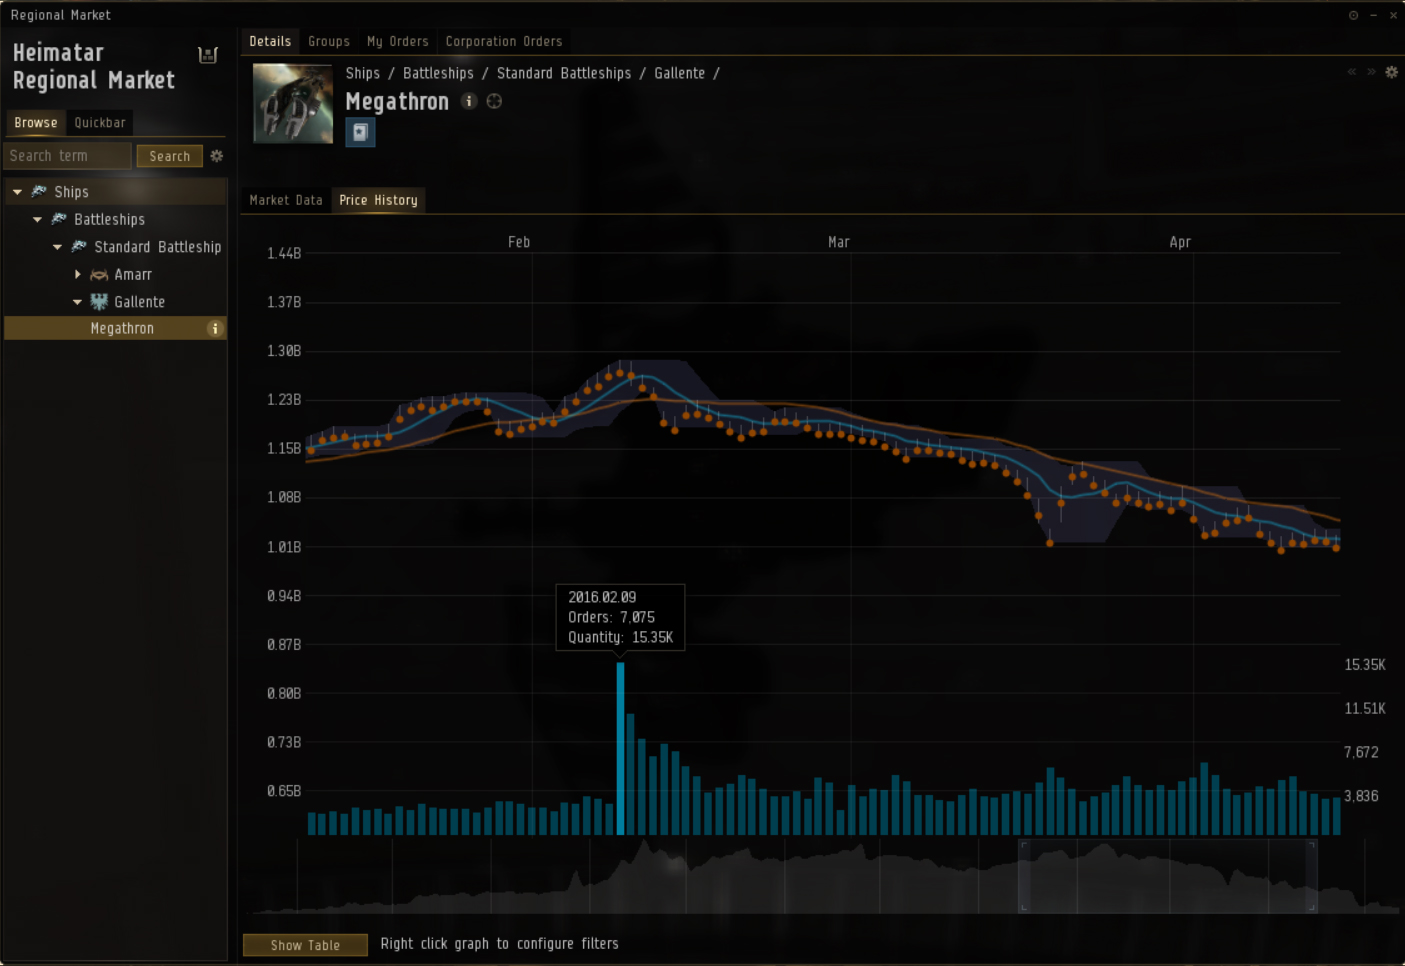Screen dimensions: 1405x966
Task: Follow the Standard Battleships breadcrumb link
Action: pos(564,73)
